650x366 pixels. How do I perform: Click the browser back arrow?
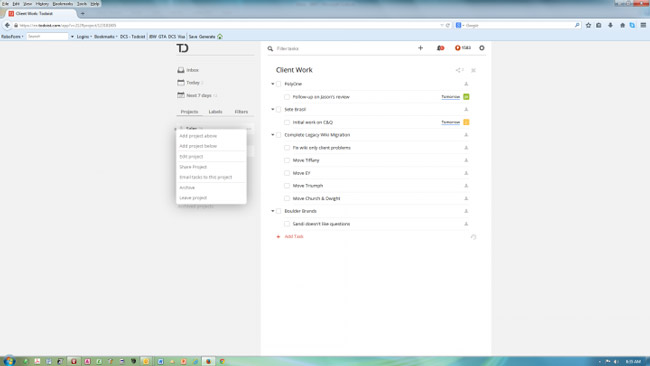(x=7, y=25)
